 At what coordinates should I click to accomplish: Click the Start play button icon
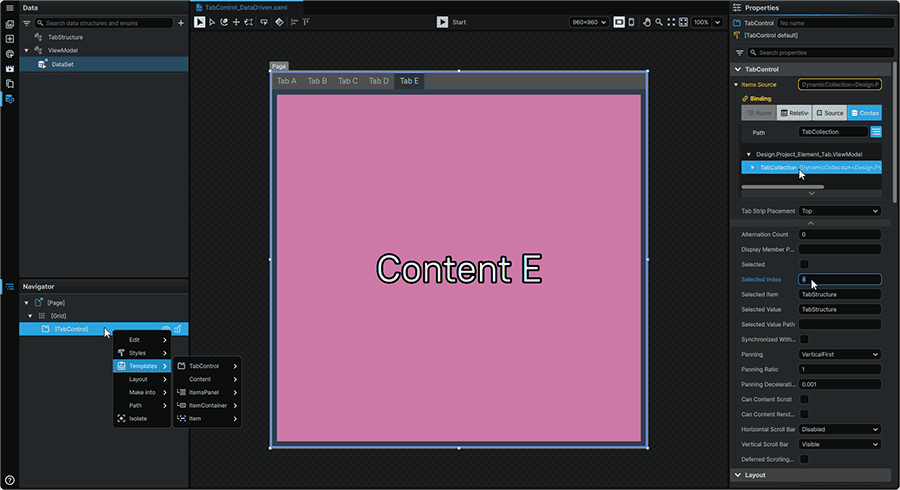pos(442,22)
